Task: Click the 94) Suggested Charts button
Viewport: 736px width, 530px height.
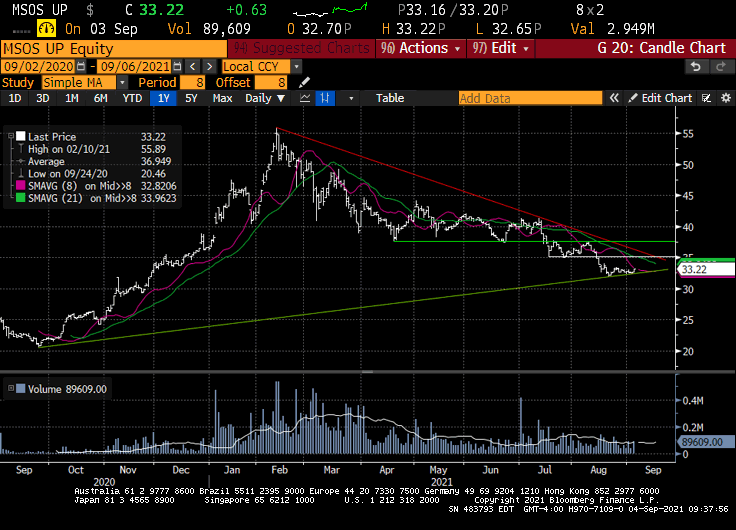Action: click(301, 48)
